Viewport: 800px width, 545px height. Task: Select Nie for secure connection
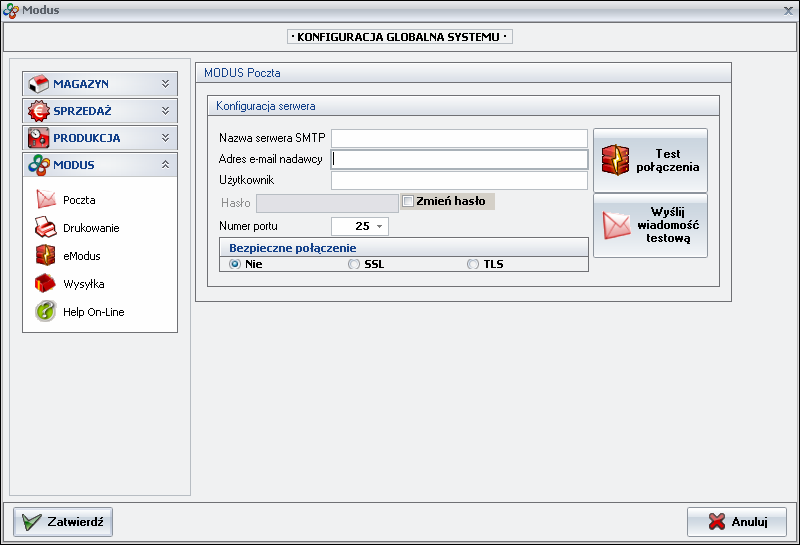[235, 264]
